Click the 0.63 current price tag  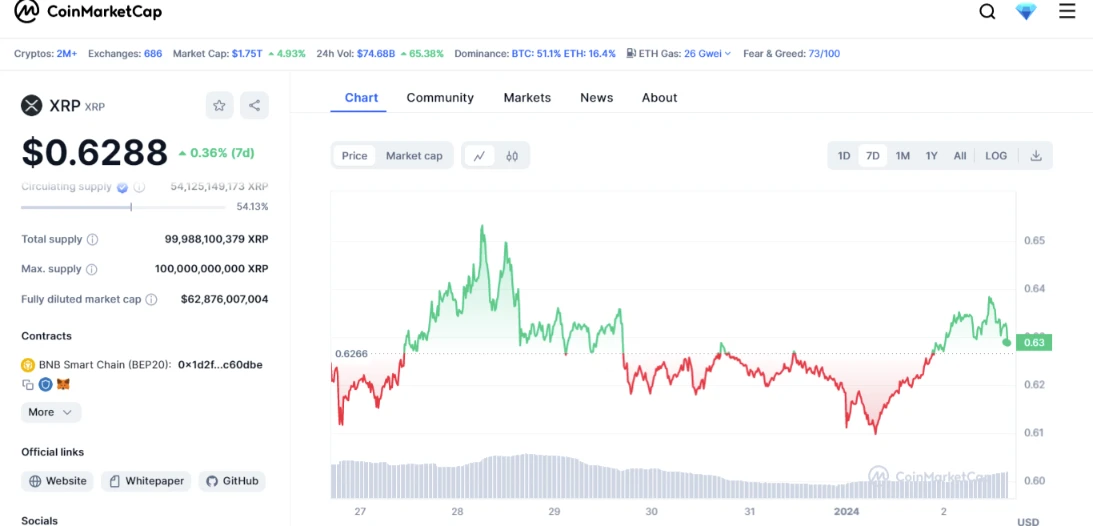pos(1034,342)
